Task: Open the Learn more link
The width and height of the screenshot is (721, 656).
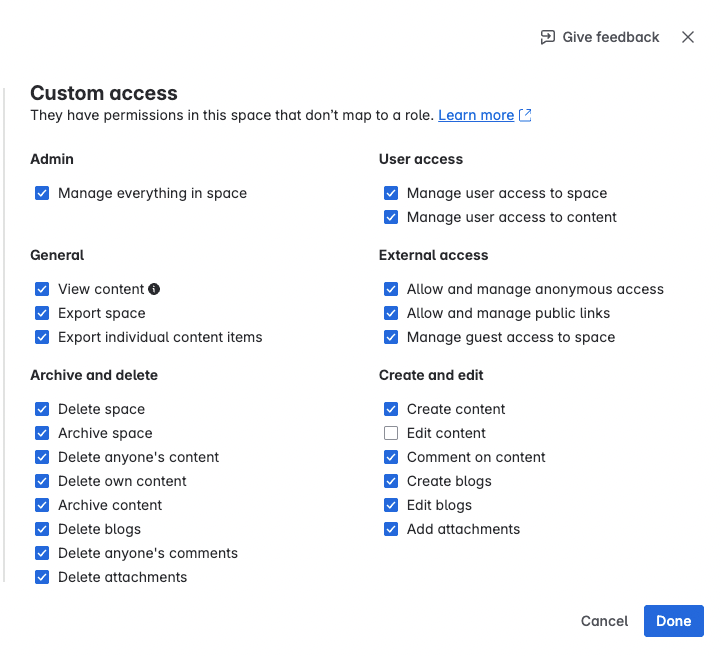Action: 476,115
